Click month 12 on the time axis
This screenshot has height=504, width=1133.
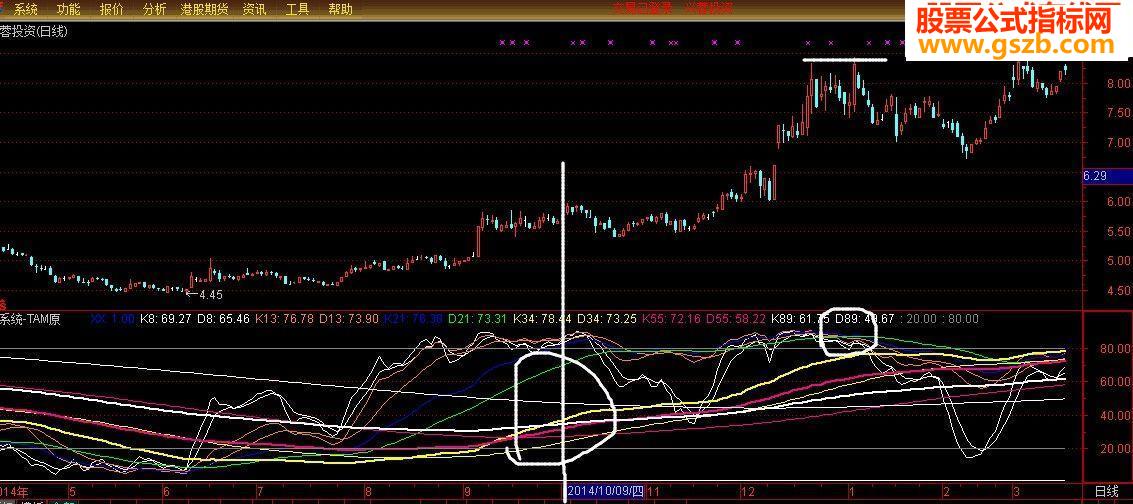(750, 492)
